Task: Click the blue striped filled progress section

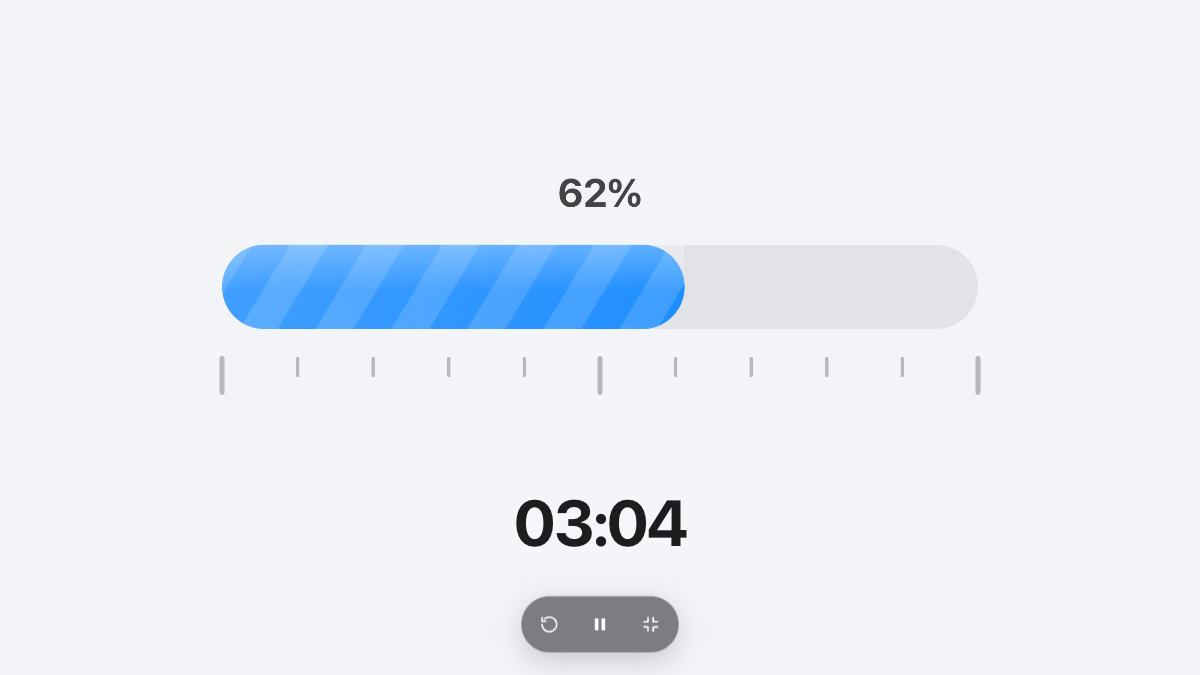Action: click(453, 287)
